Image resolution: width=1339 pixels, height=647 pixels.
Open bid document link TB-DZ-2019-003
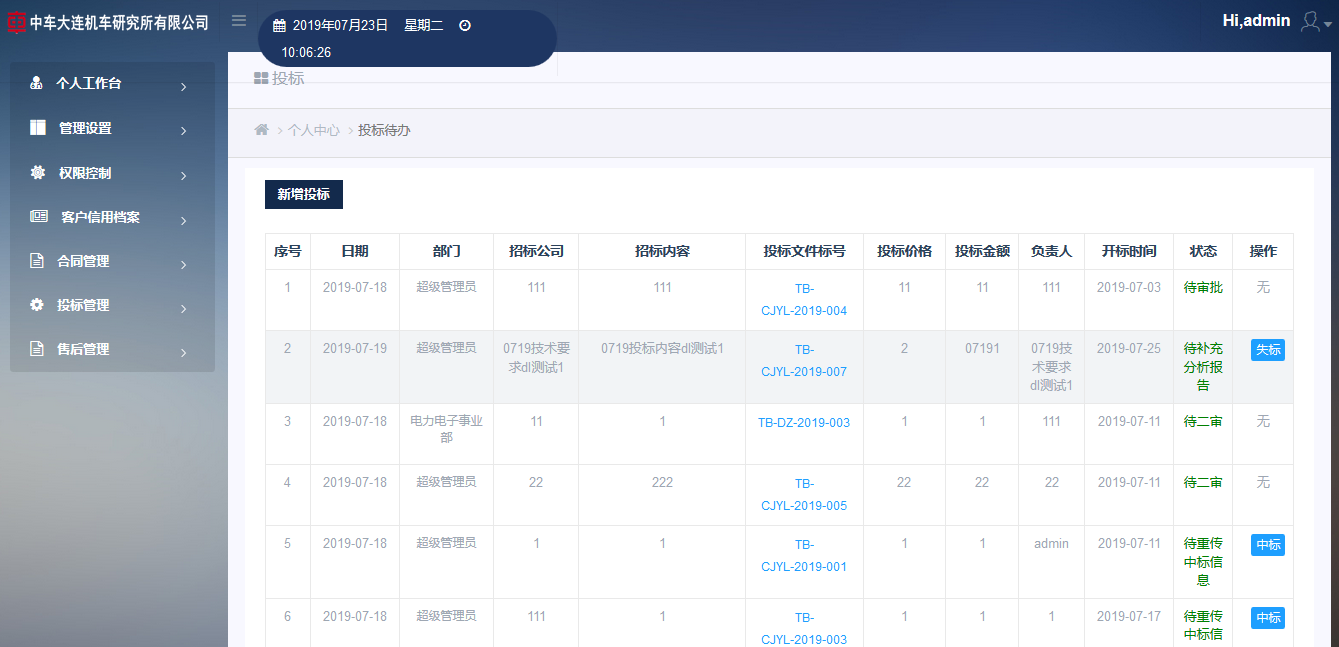(x=803, y=423)
